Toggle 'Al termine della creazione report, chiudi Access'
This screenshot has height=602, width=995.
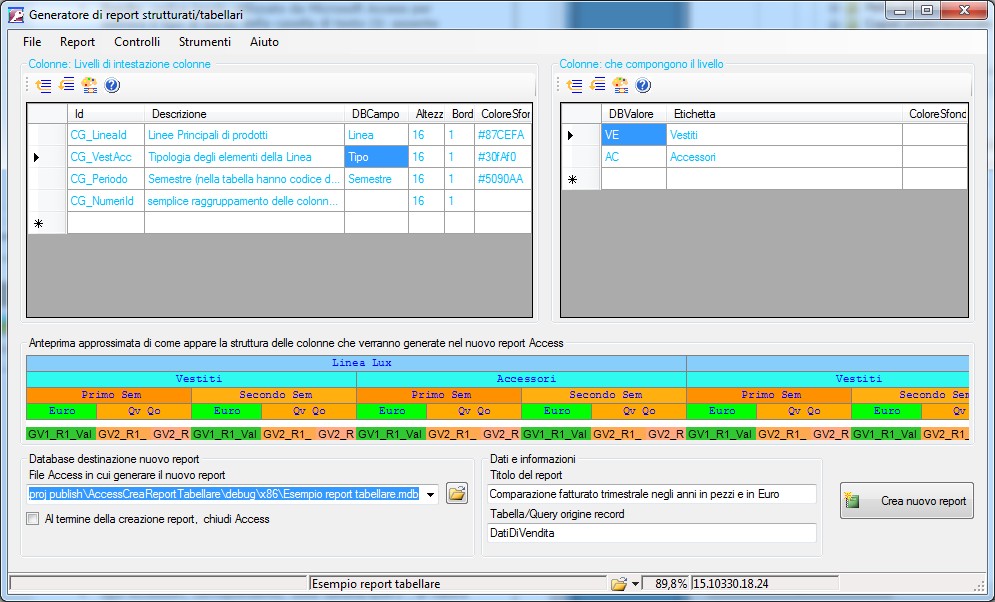(32, 519)
